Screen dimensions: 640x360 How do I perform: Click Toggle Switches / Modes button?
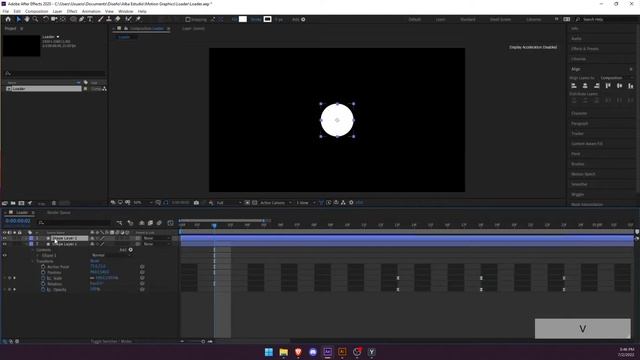tap(111, 341)
